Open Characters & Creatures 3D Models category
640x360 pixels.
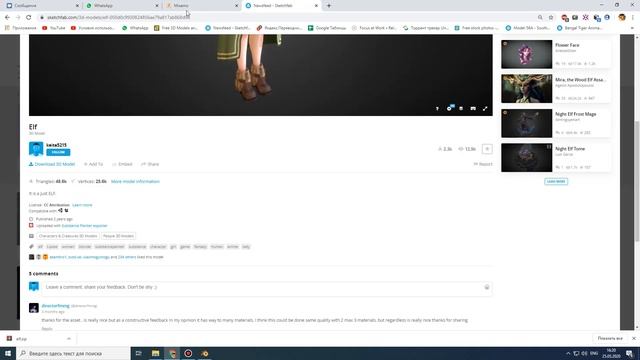click(x=68, y=236)
